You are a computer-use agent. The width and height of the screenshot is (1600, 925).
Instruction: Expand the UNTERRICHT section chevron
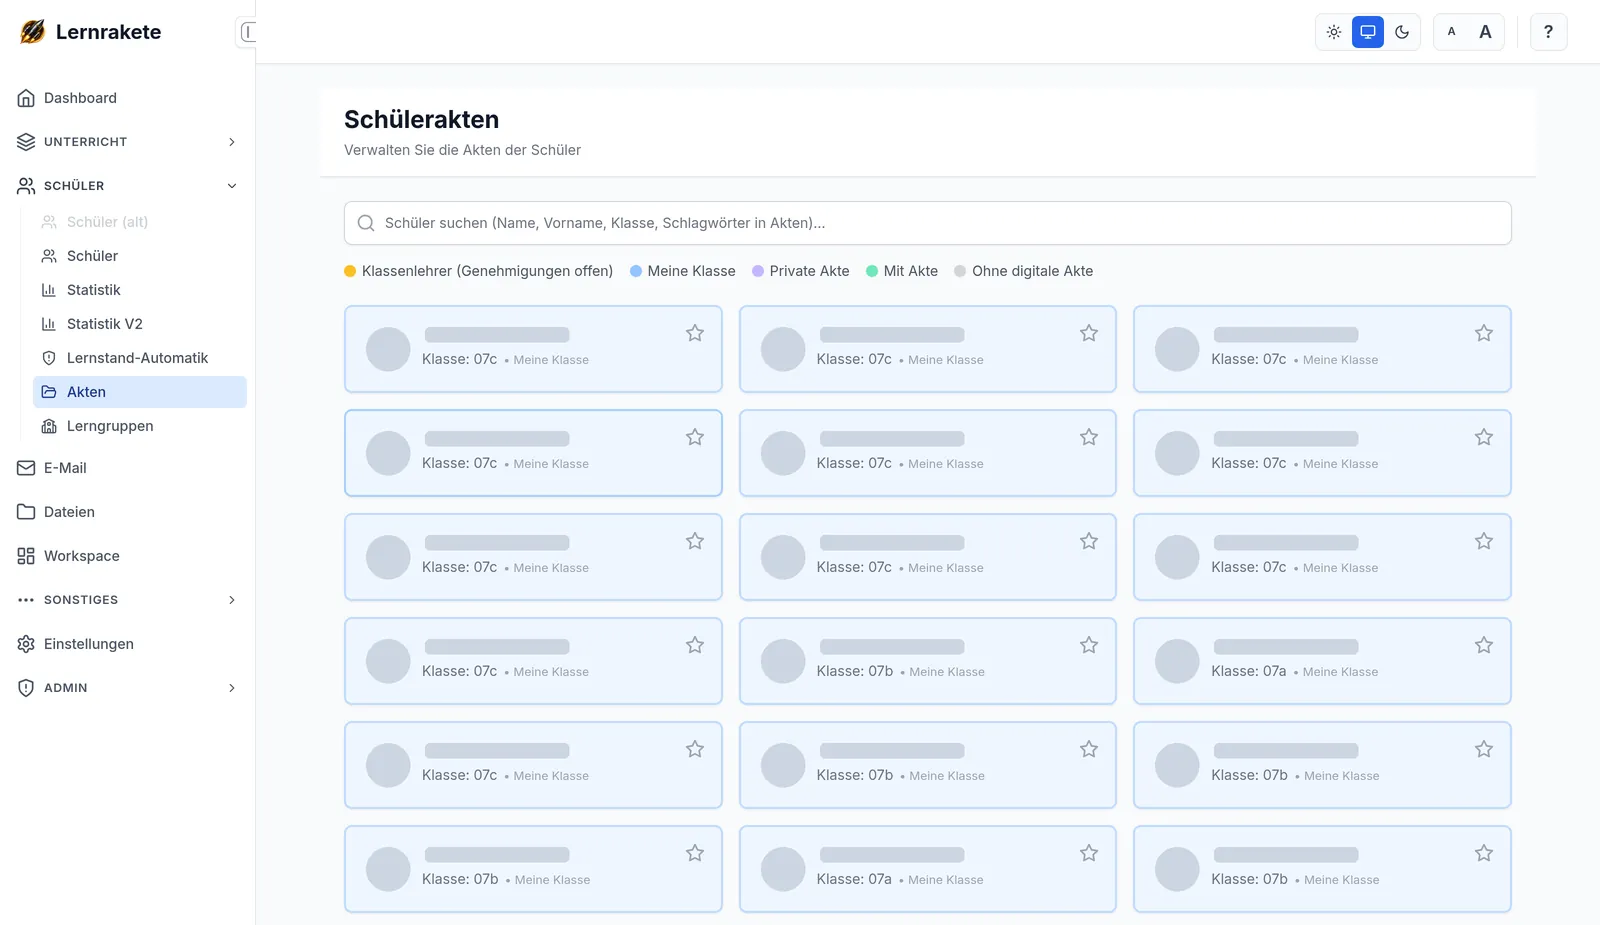(232, 142)
